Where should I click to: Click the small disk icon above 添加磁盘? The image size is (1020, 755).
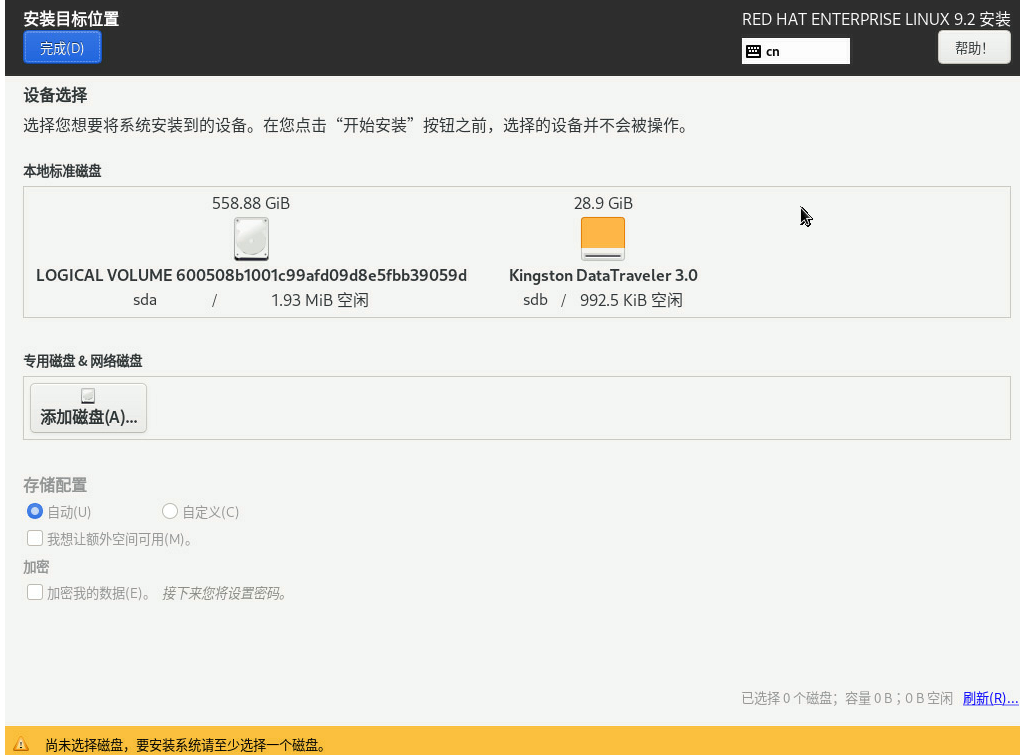pos(88,396)
